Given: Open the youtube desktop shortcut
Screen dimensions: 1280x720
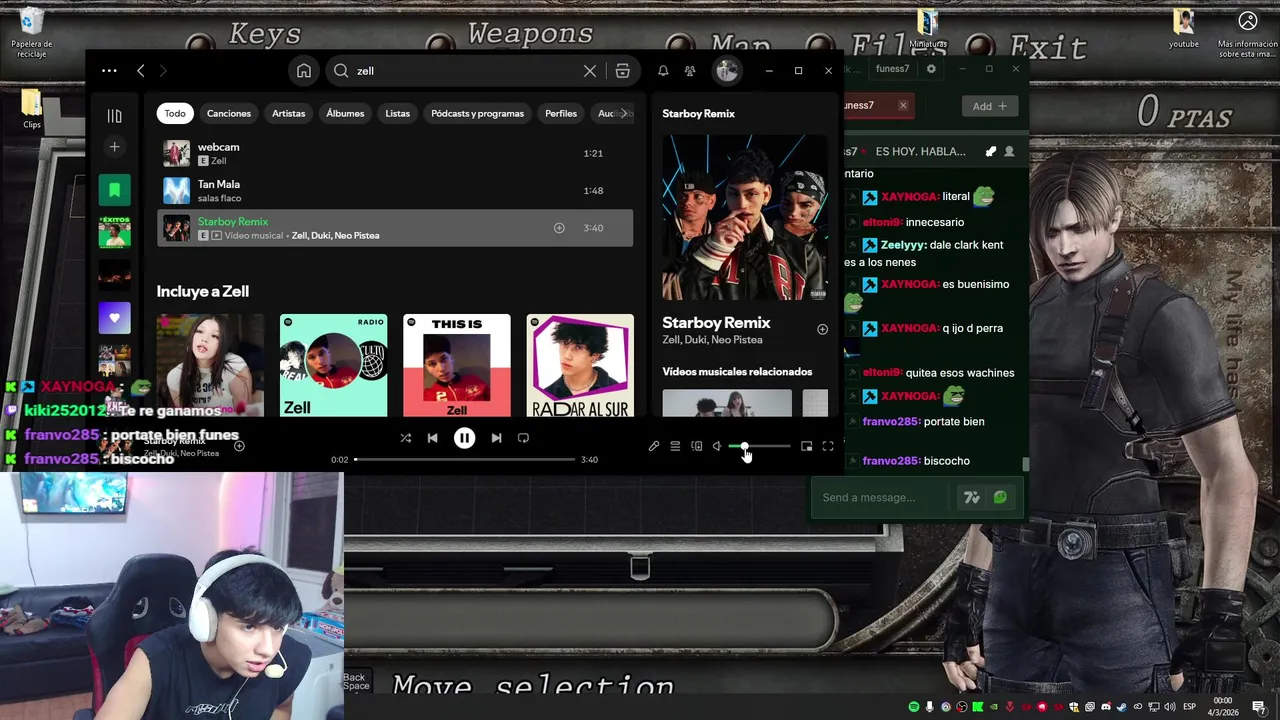Looking at the screenshot, I should point(1184,29).
